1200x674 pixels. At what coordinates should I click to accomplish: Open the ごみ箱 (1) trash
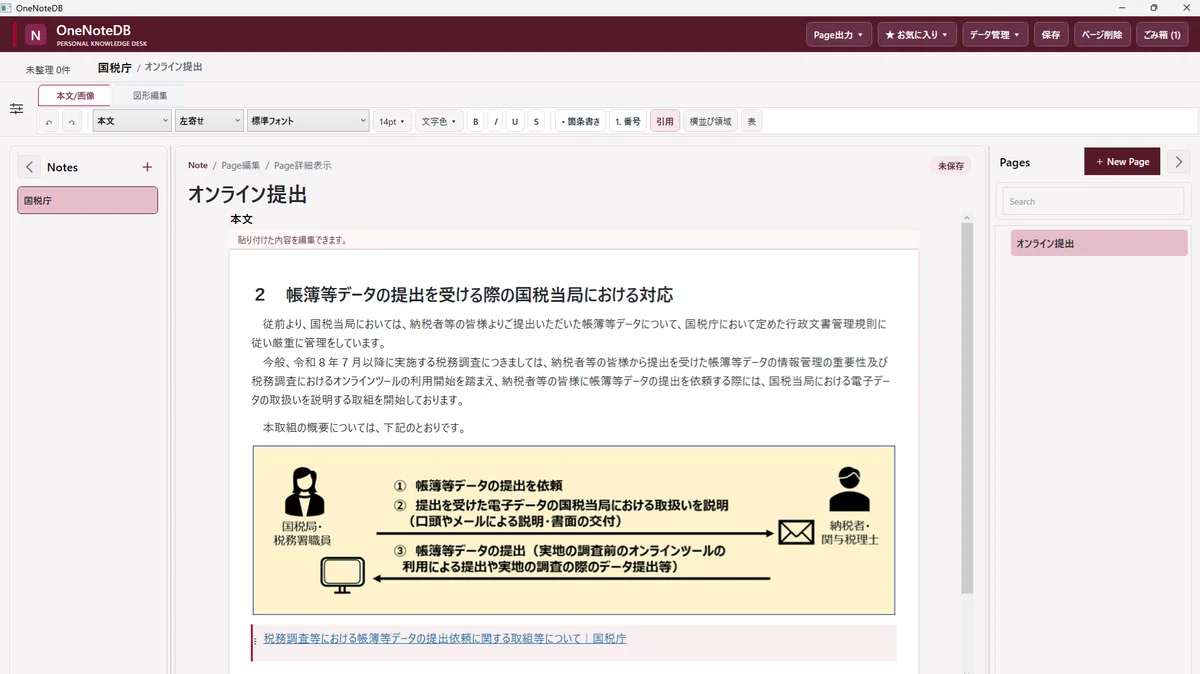coord(1162,35)
